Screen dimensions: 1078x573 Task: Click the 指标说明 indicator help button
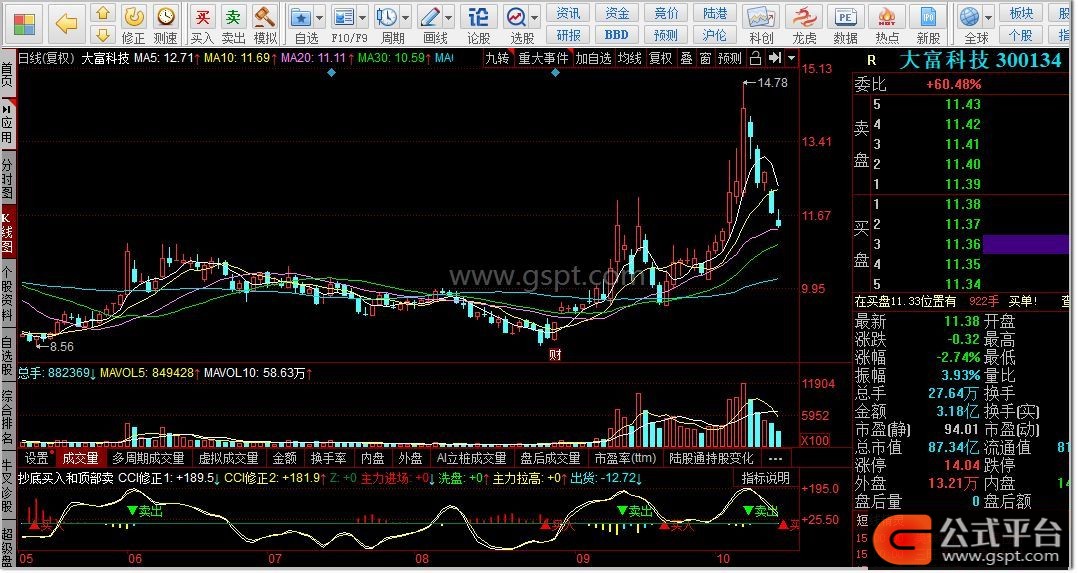coord(765,477)
